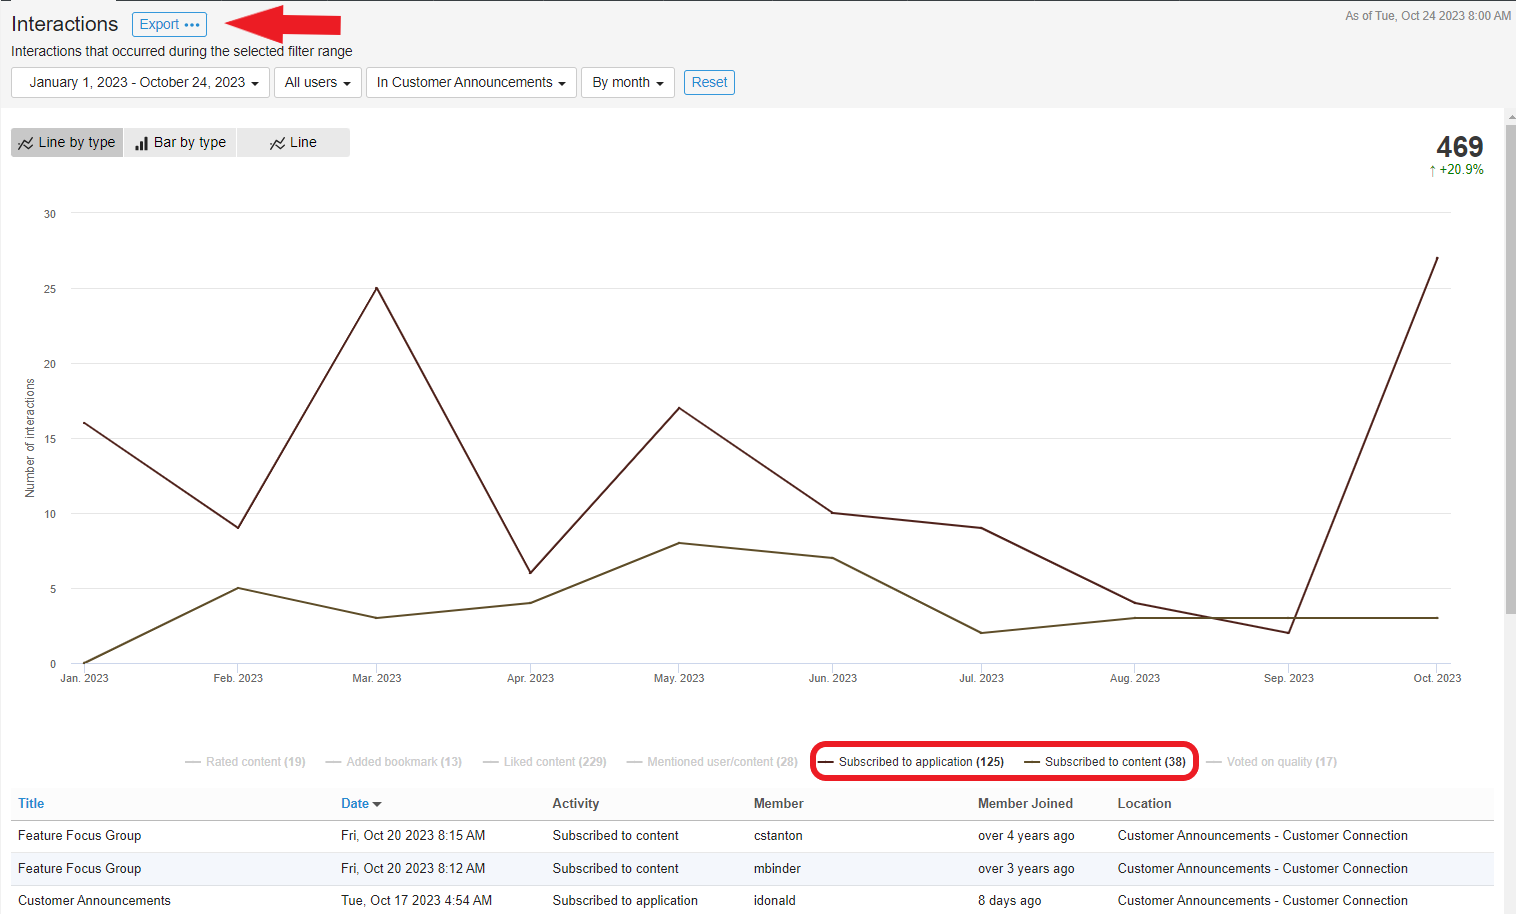Screen dimensions: 1516x914
Task: Click the Mar. 2023 axis label
Action: tap(377, 678)
